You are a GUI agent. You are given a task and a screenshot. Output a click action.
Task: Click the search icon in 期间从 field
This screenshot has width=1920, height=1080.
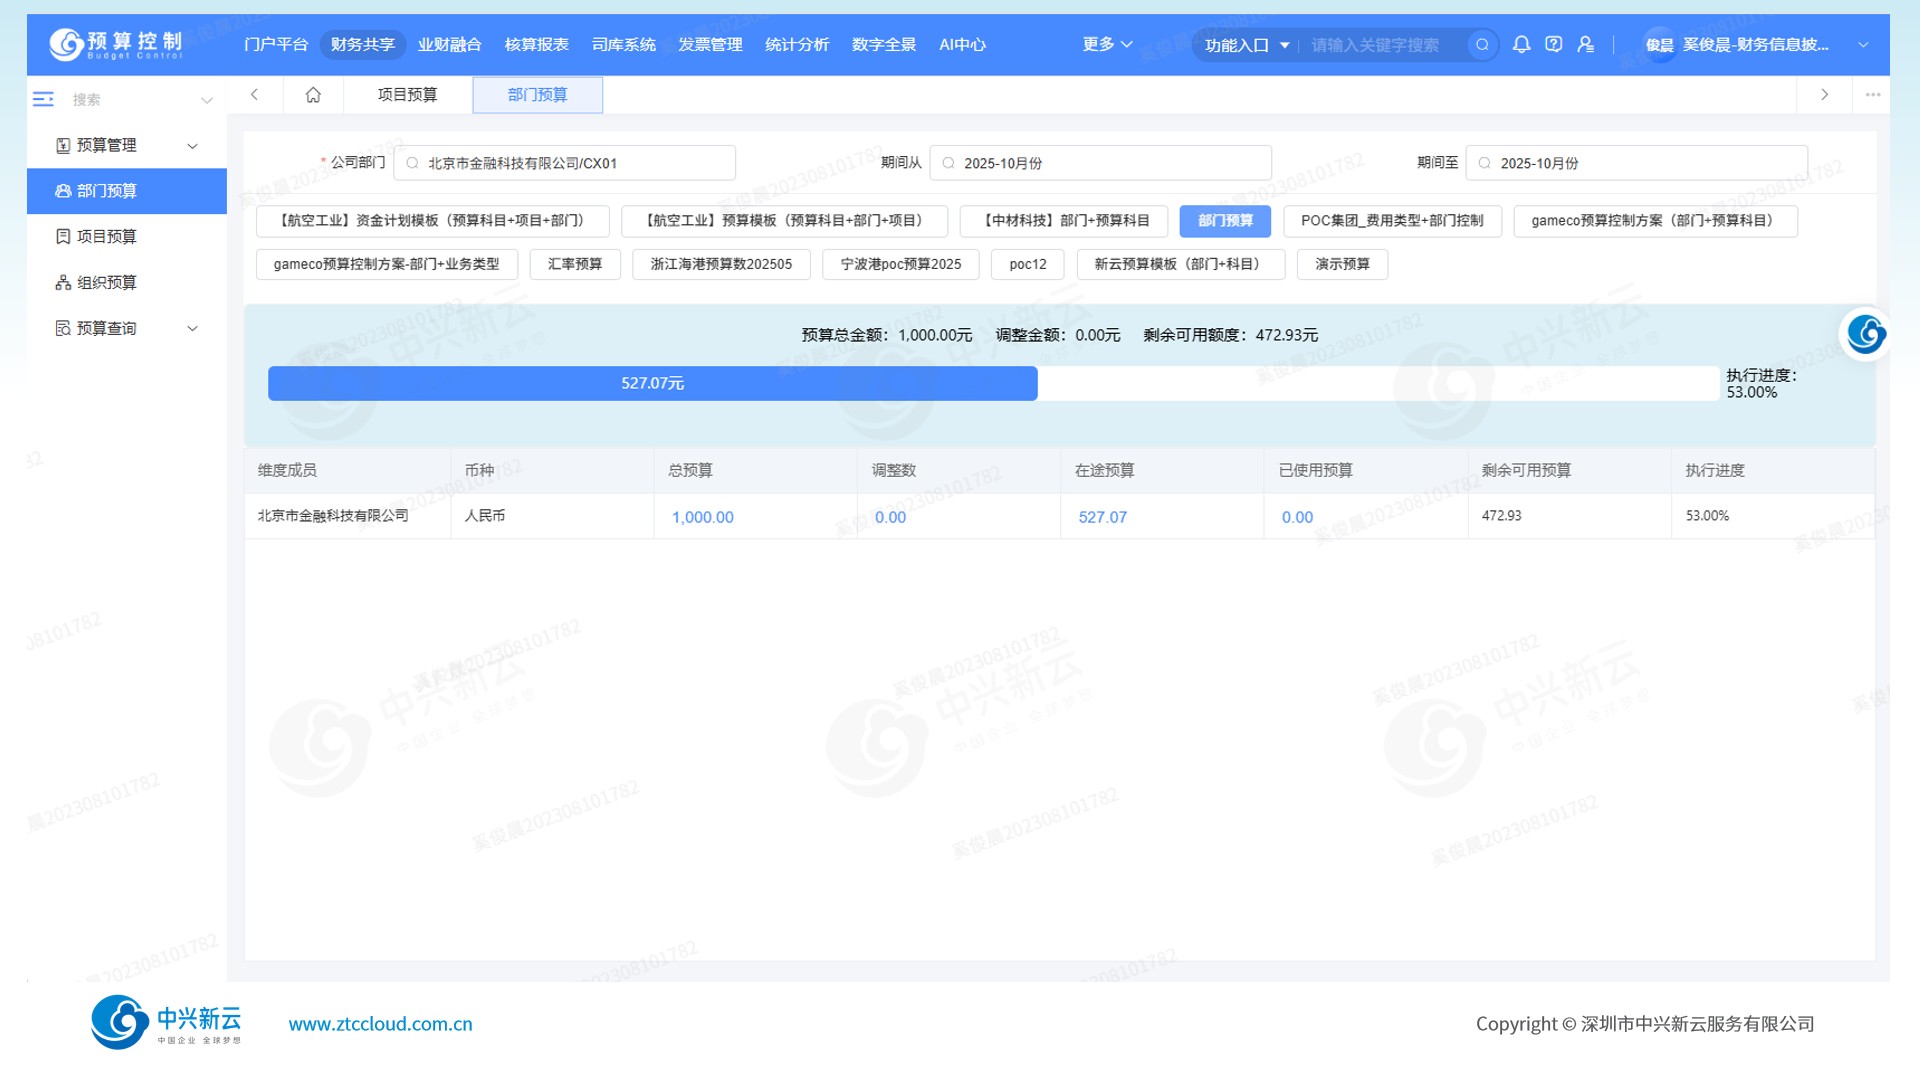[x=948, y=163]
